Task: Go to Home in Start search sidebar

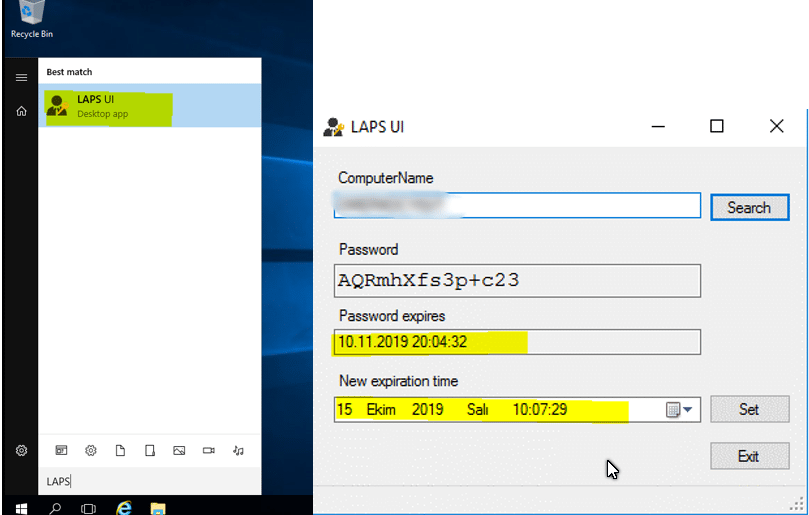Action: coord(21,111)
